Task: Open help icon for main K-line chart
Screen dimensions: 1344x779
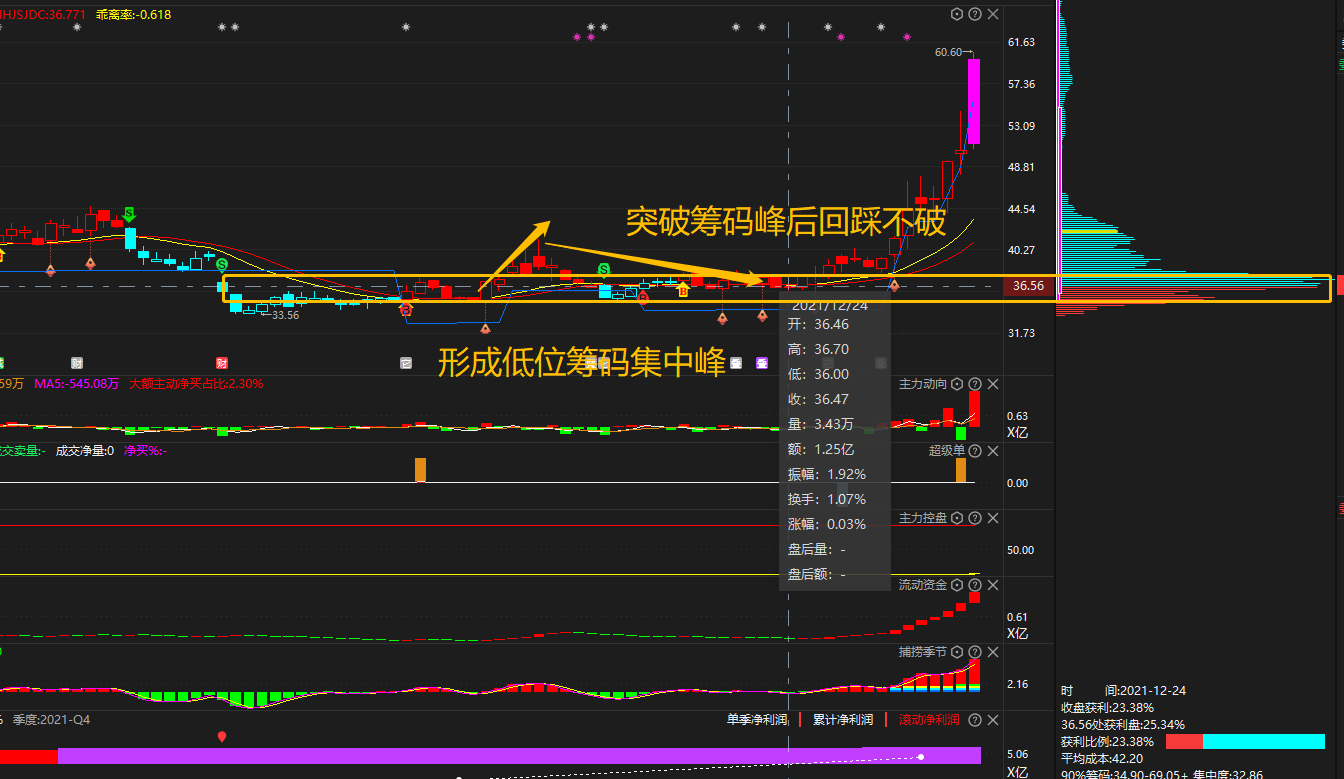Action: (x=975, y=14)
